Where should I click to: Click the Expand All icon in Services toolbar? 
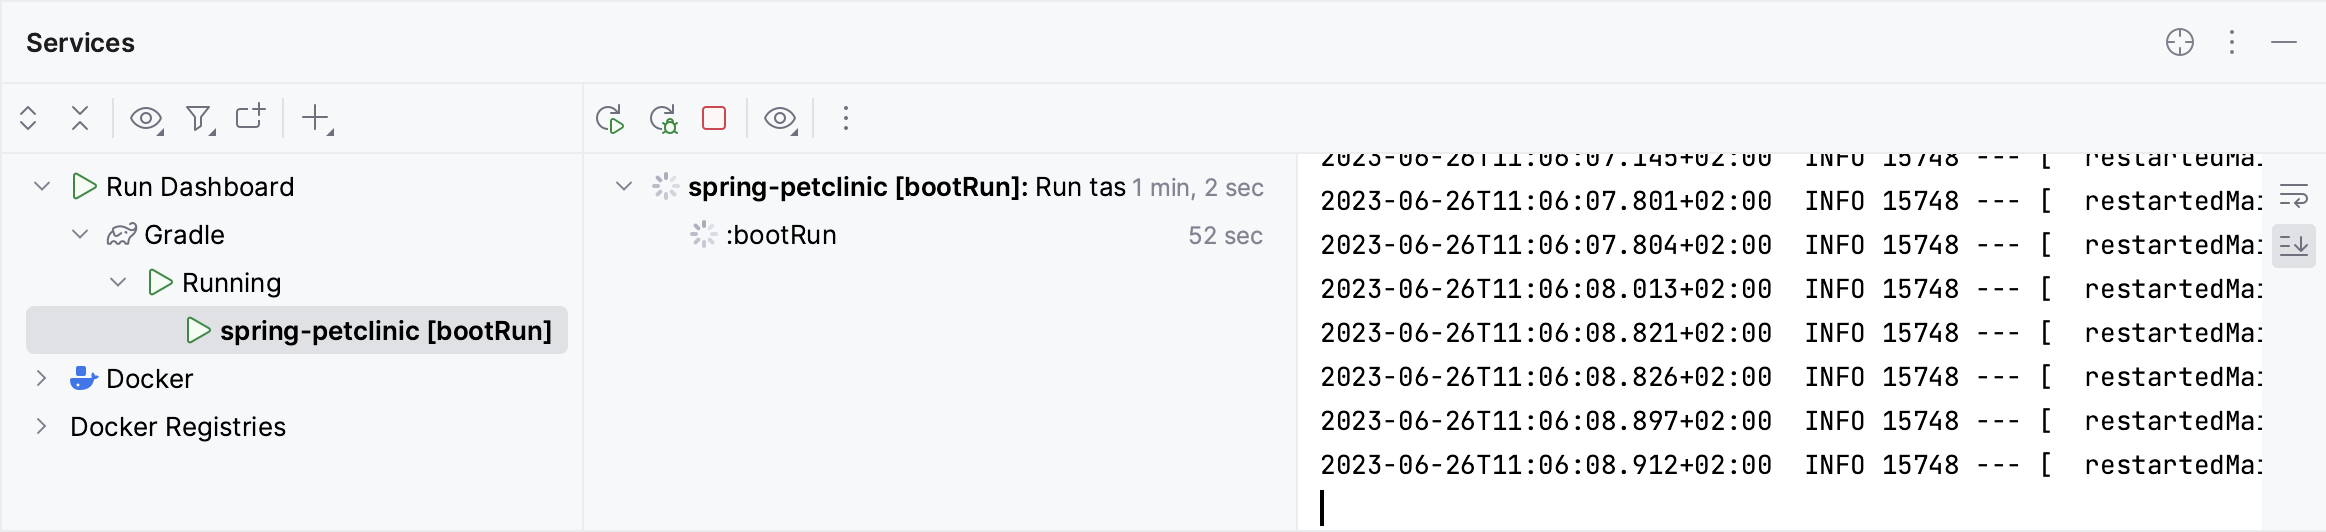tap(28, 118)
